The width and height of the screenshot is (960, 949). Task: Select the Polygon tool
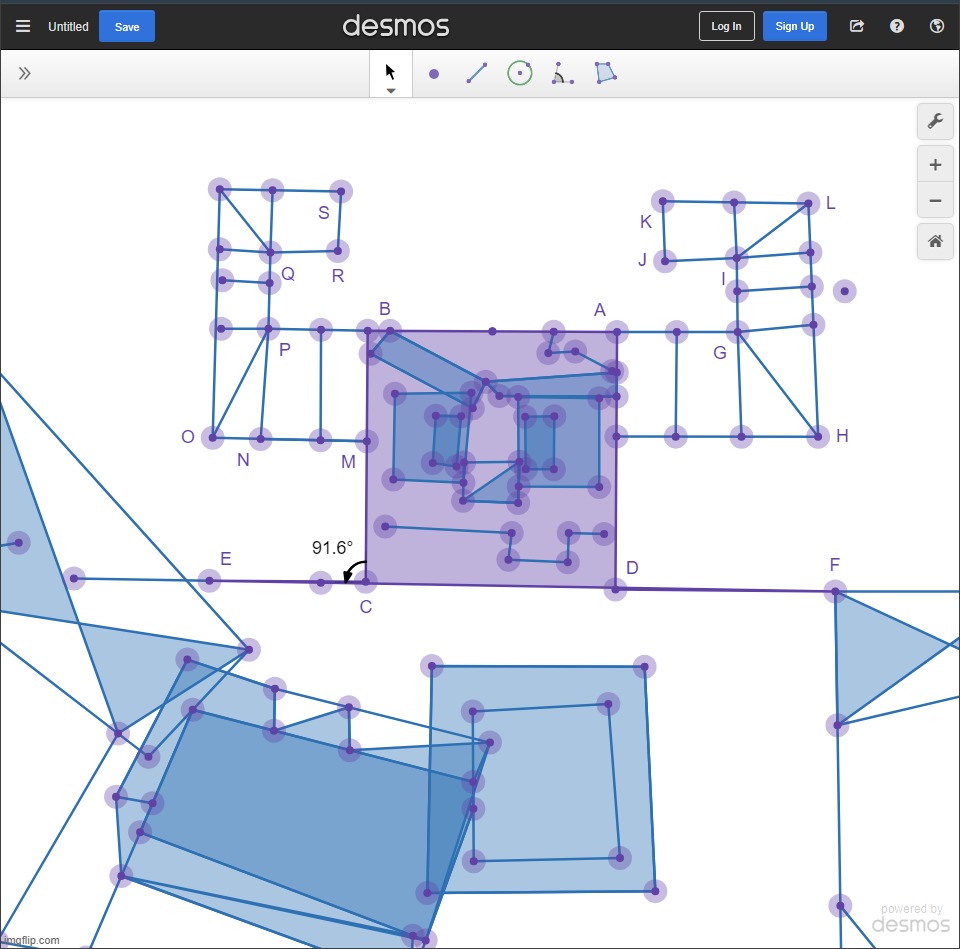tap(606, 73)
